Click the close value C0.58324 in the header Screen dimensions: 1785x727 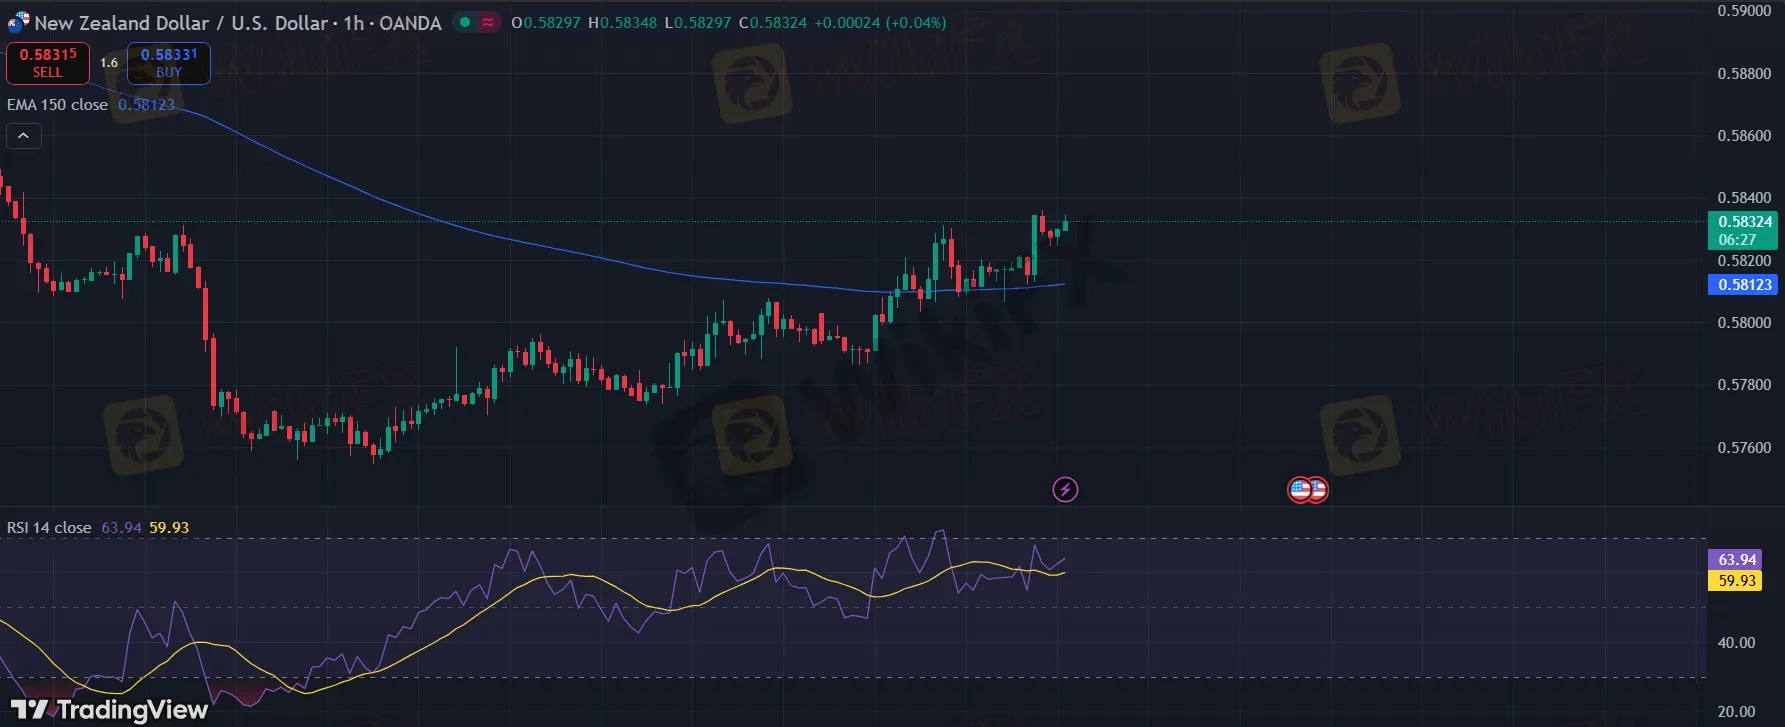(x=773, y=22)
